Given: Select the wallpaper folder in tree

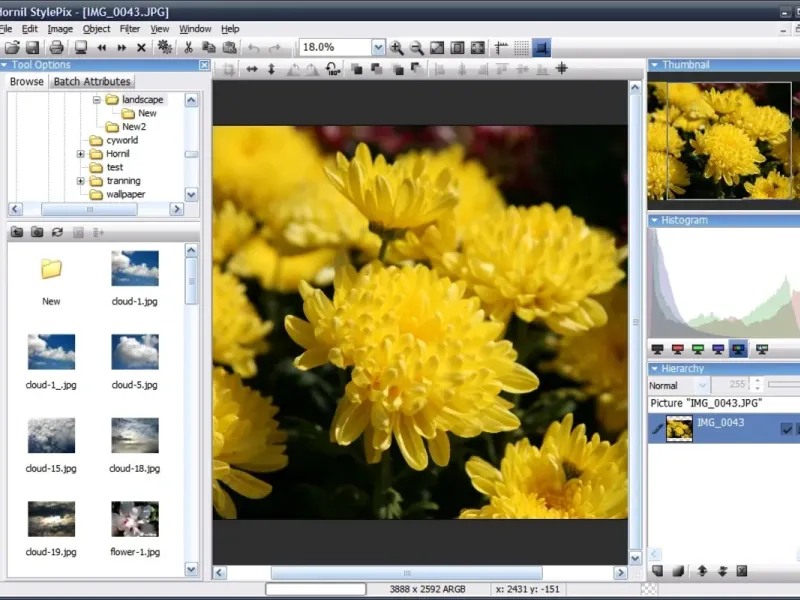Looking at the screenshot, I should click(x=126, y=194).
